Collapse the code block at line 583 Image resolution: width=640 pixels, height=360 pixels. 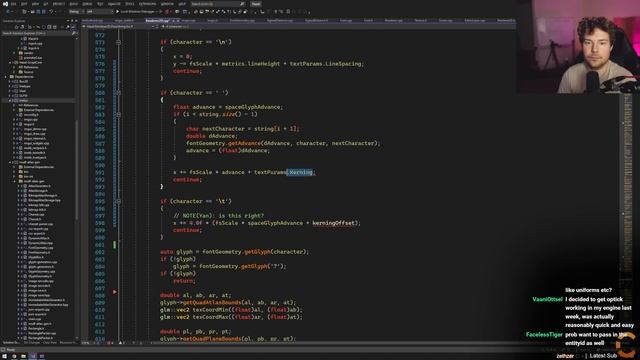tap(118, 114)
